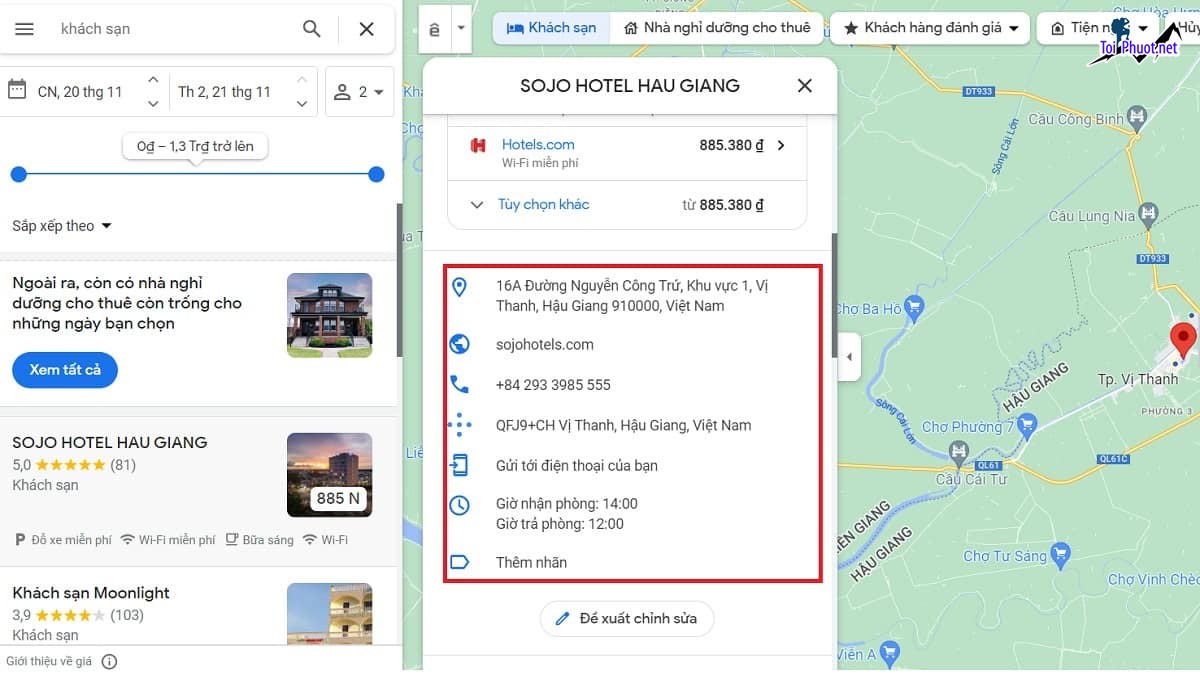The height and width of the screenshot is (675, 1200).
Task: Click the phone handset icon
Action: (459, 385)
